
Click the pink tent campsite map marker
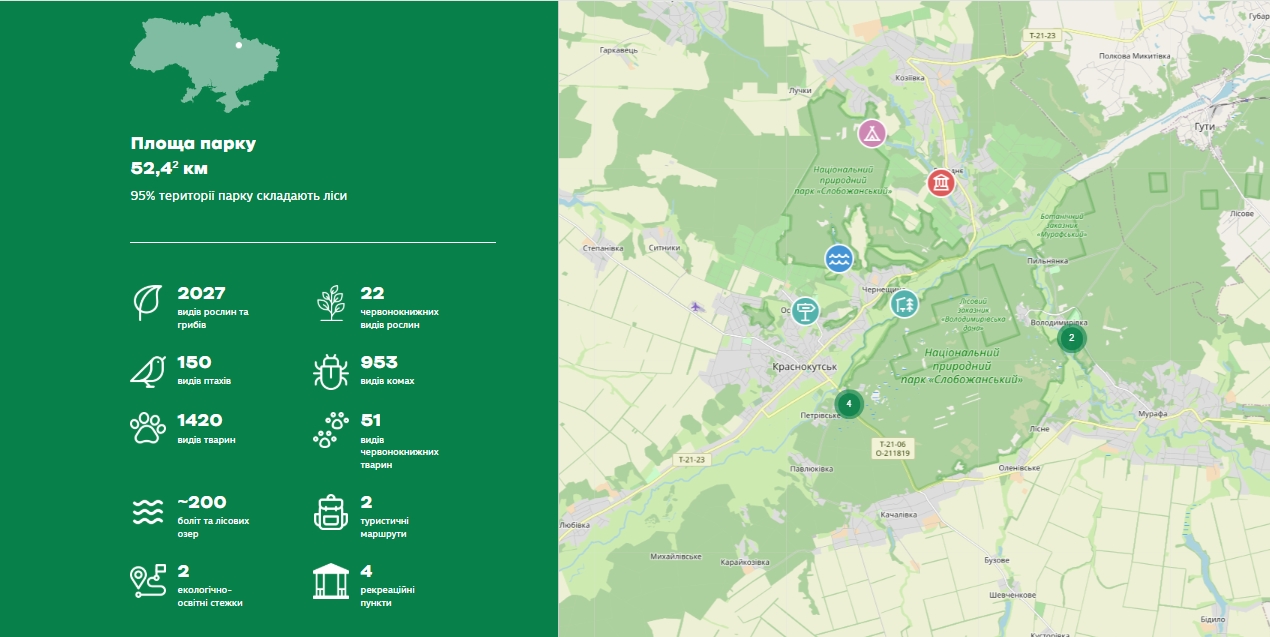tap(872, 133)
